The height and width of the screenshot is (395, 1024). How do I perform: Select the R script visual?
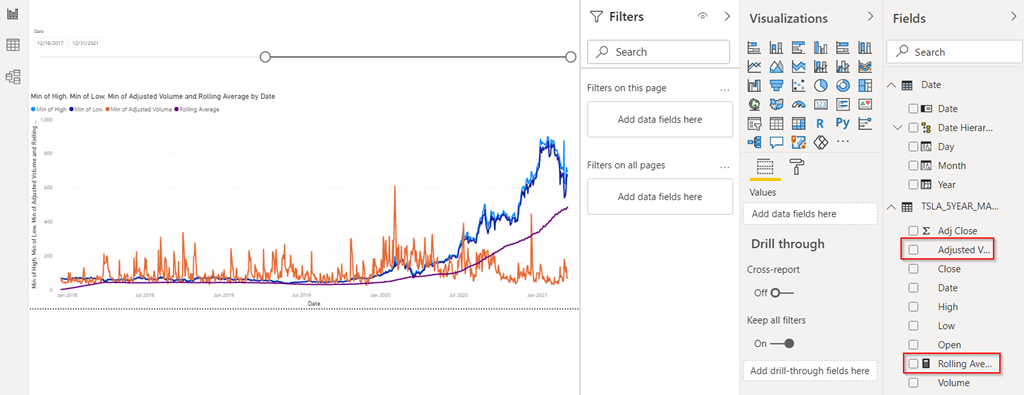pyautogui.click(x=821, y=123)
